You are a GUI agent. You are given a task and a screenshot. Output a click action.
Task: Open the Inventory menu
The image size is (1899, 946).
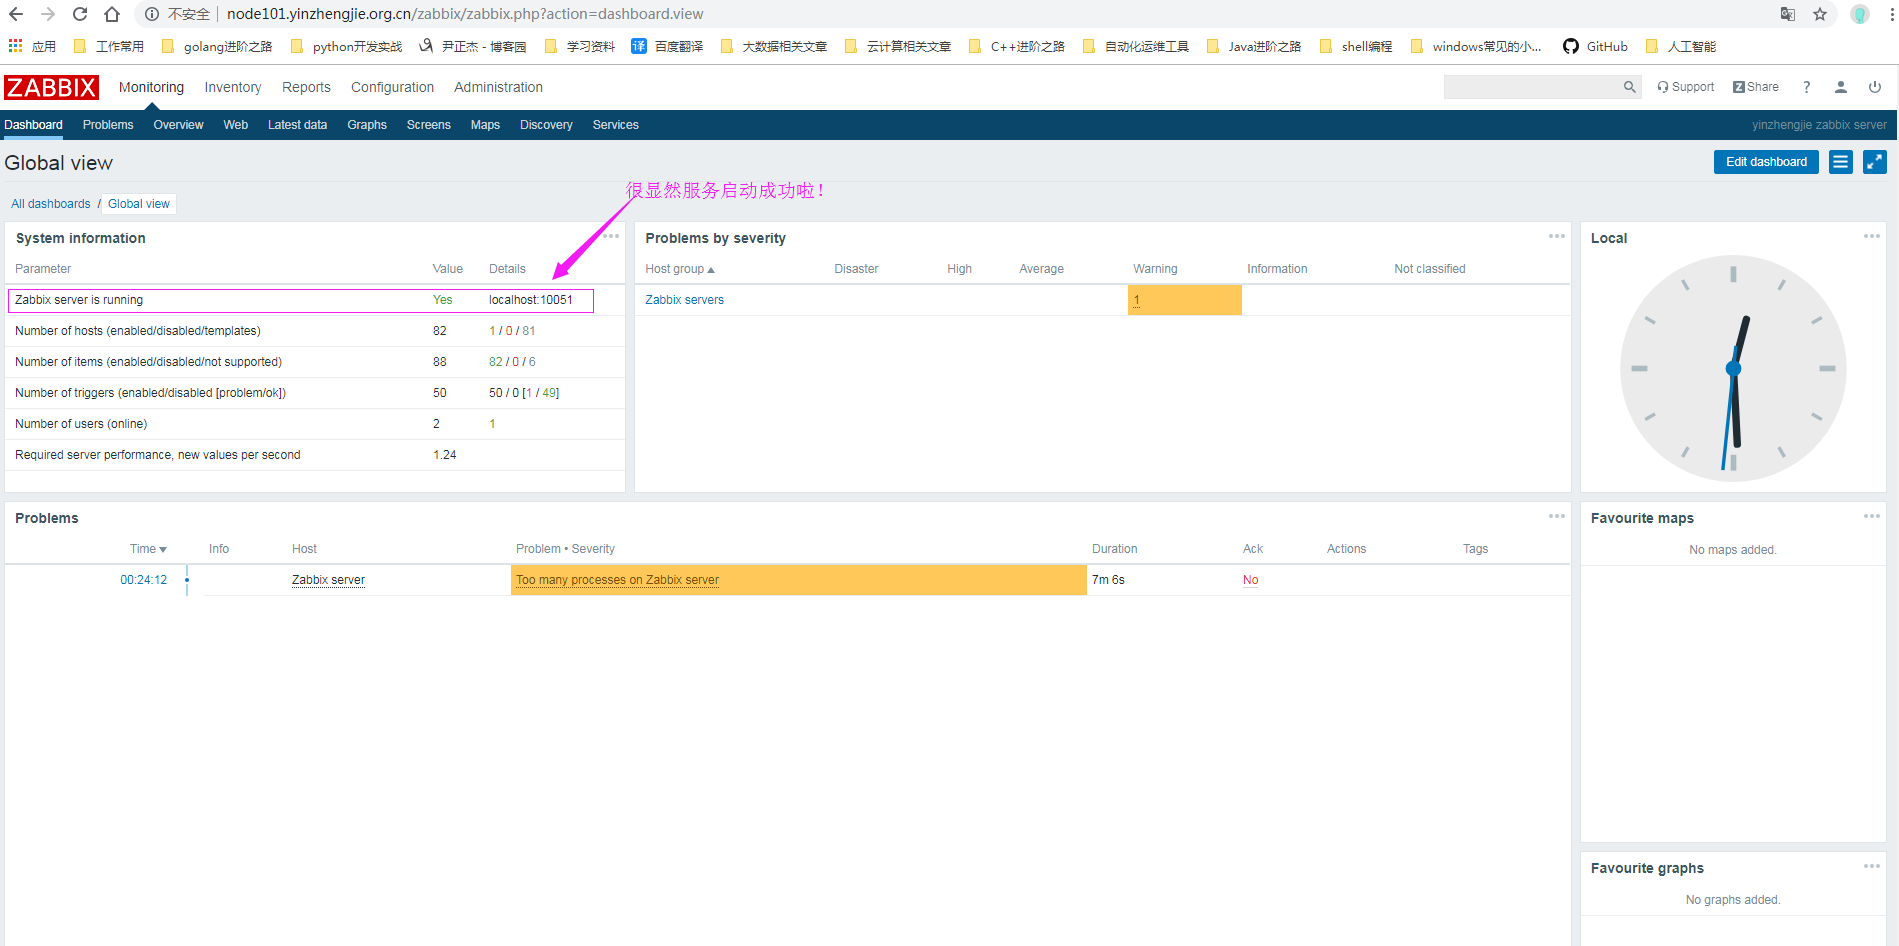click(x=233, y=87)
